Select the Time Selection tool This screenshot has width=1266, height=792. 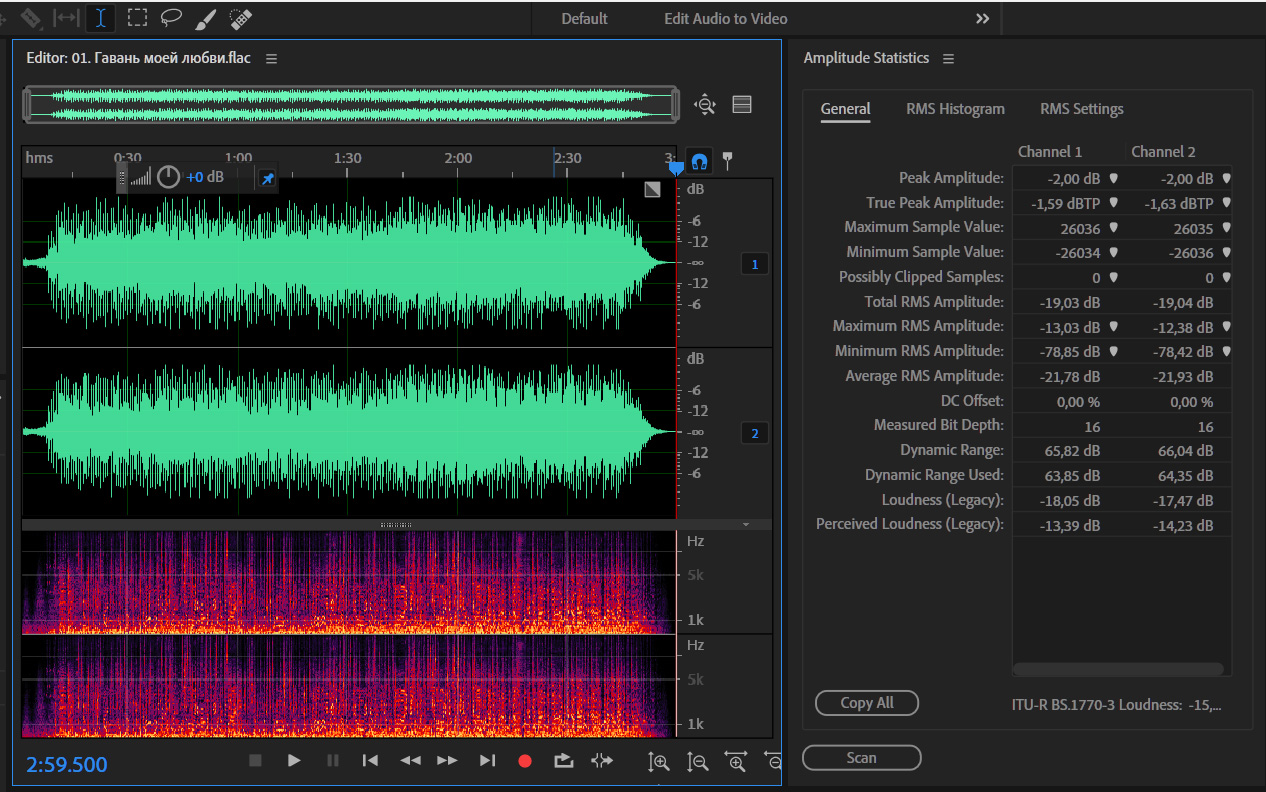click(x=101, y=18)
